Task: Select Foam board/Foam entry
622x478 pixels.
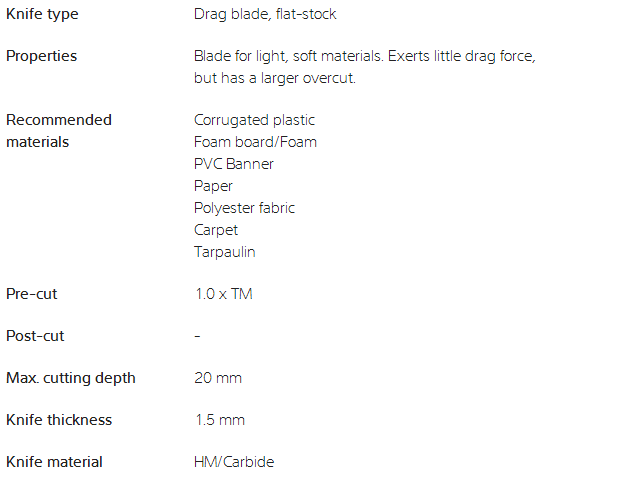Action: tap(255, 142)
